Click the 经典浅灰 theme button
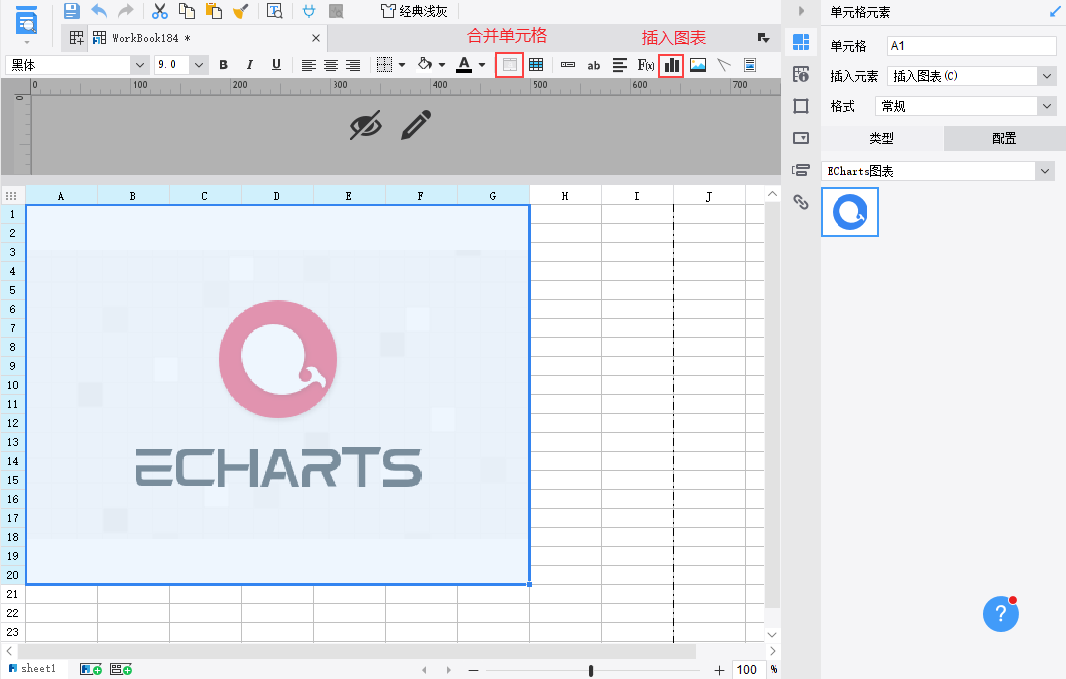 point(414,11)
